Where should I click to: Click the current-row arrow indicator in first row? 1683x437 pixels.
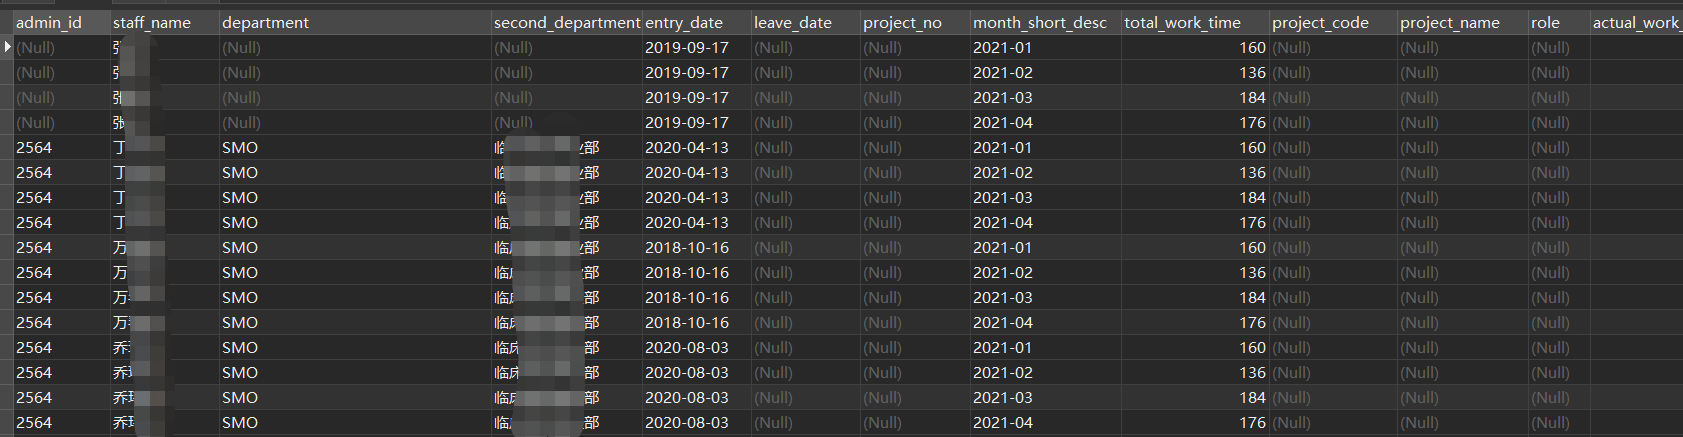(7, 47)
